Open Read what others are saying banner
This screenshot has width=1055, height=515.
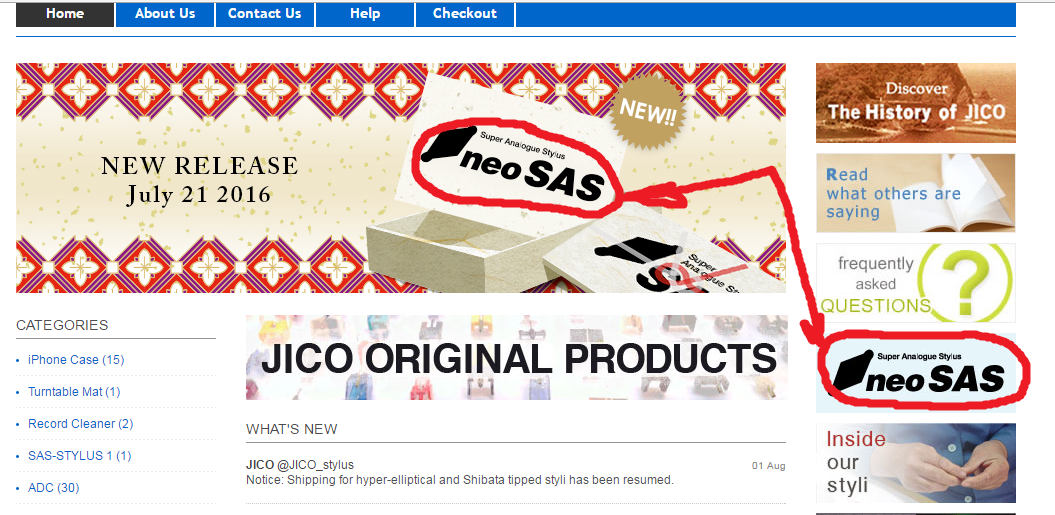click(916, 193)
